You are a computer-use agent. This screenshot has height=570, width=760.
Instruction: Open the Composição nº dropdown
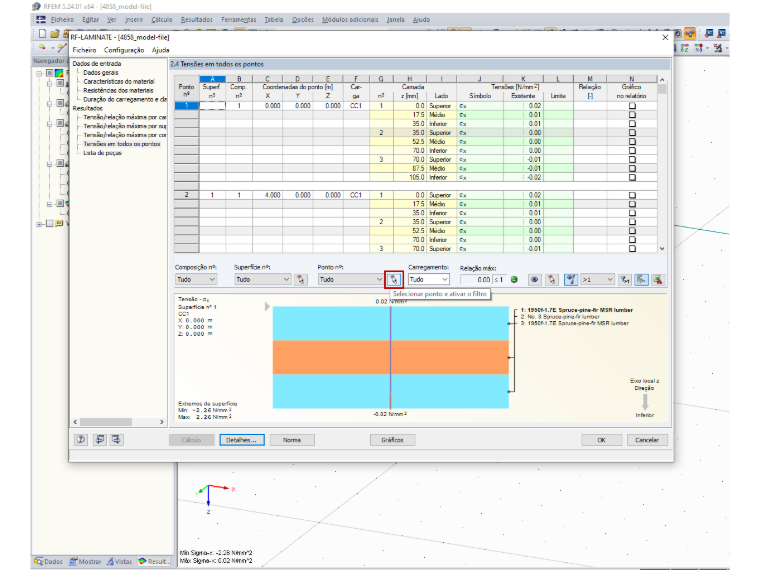coord(196,280)
